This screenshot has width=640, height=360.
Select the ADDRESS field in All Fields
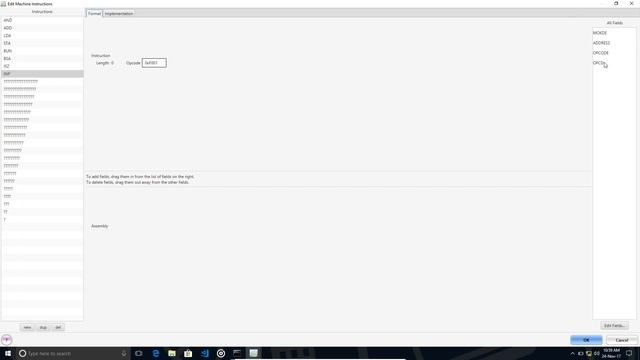[602, 43]
